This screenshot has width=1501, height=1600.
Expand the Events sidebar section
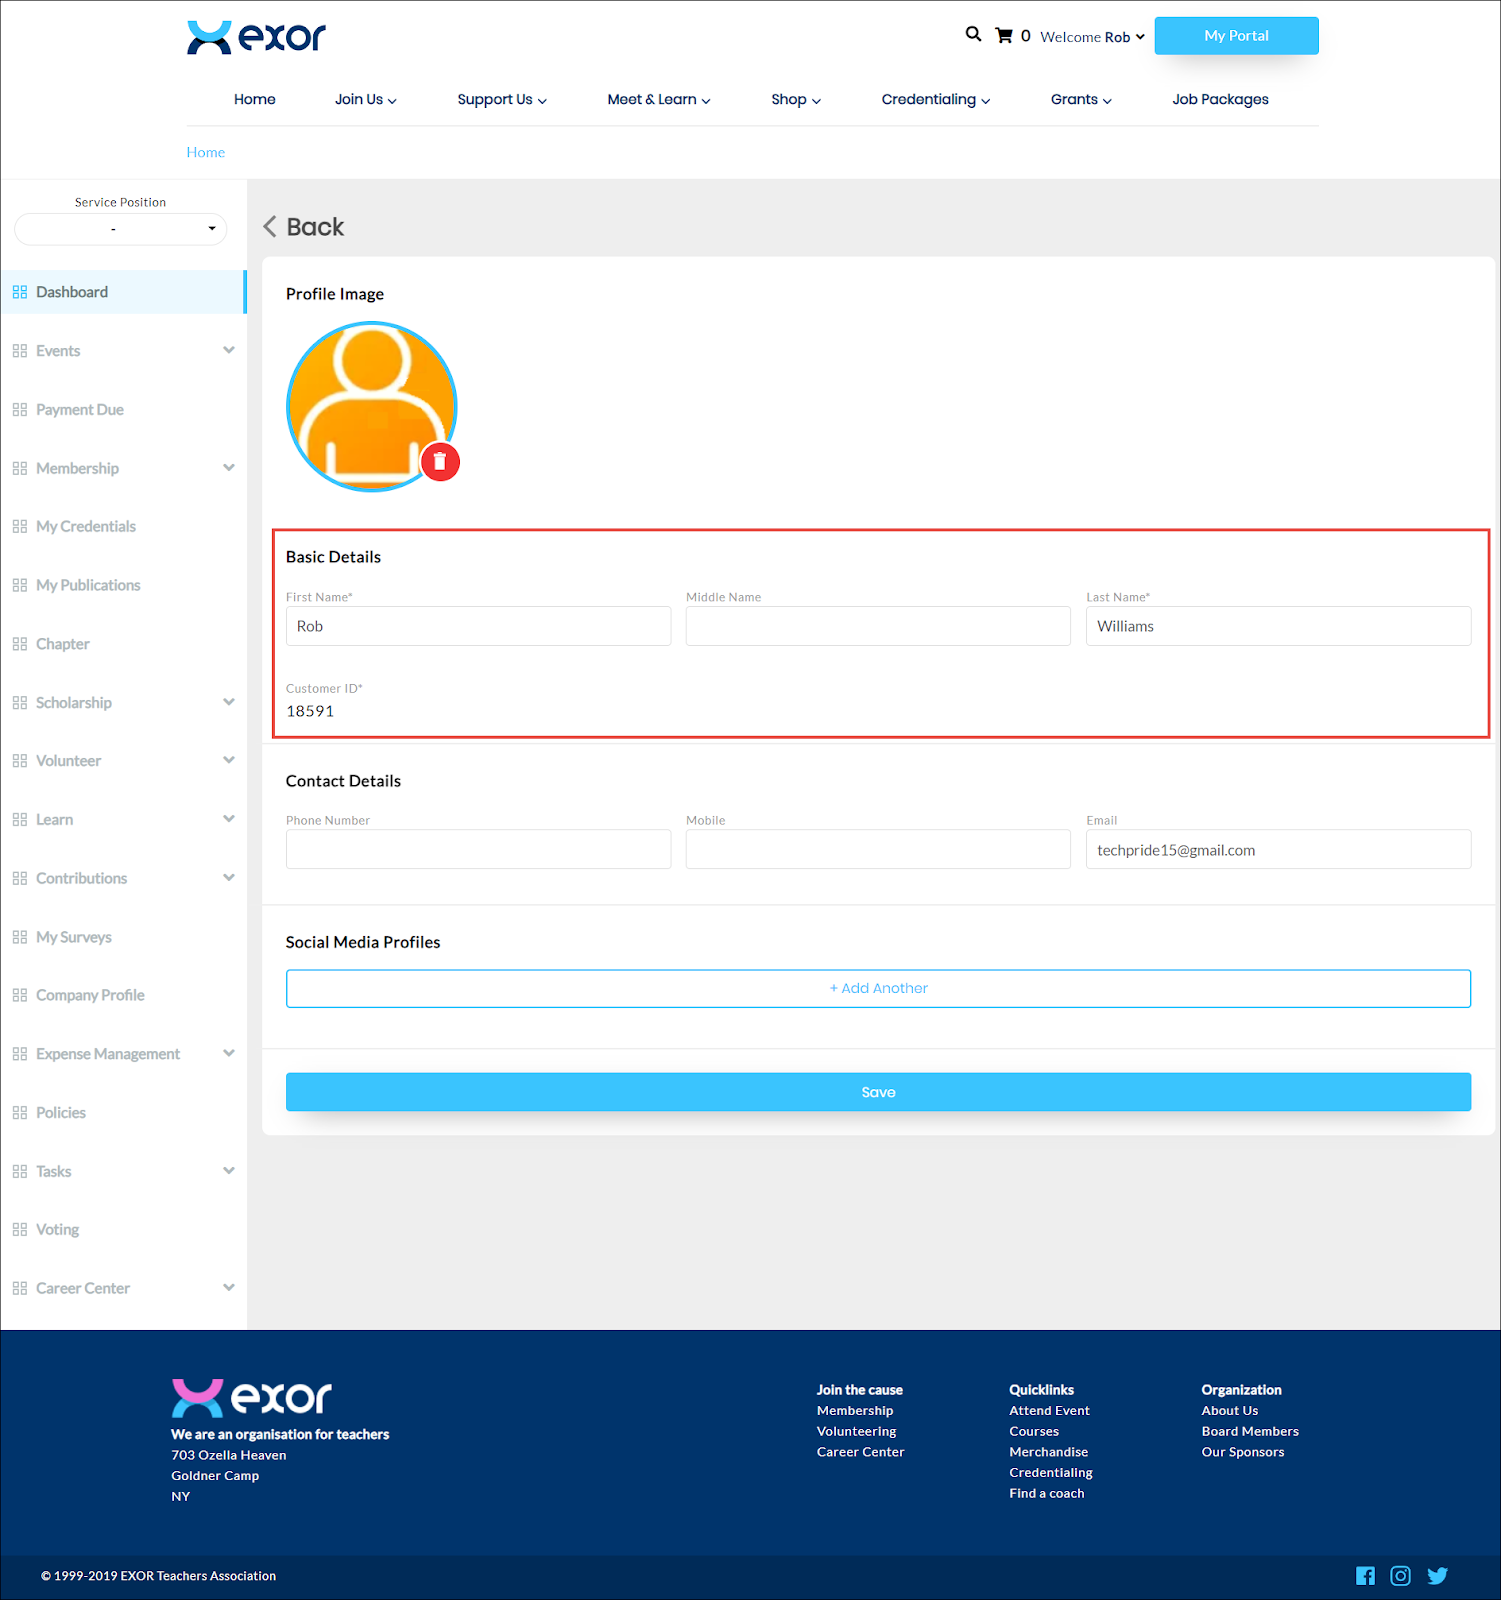click(229, 351)
